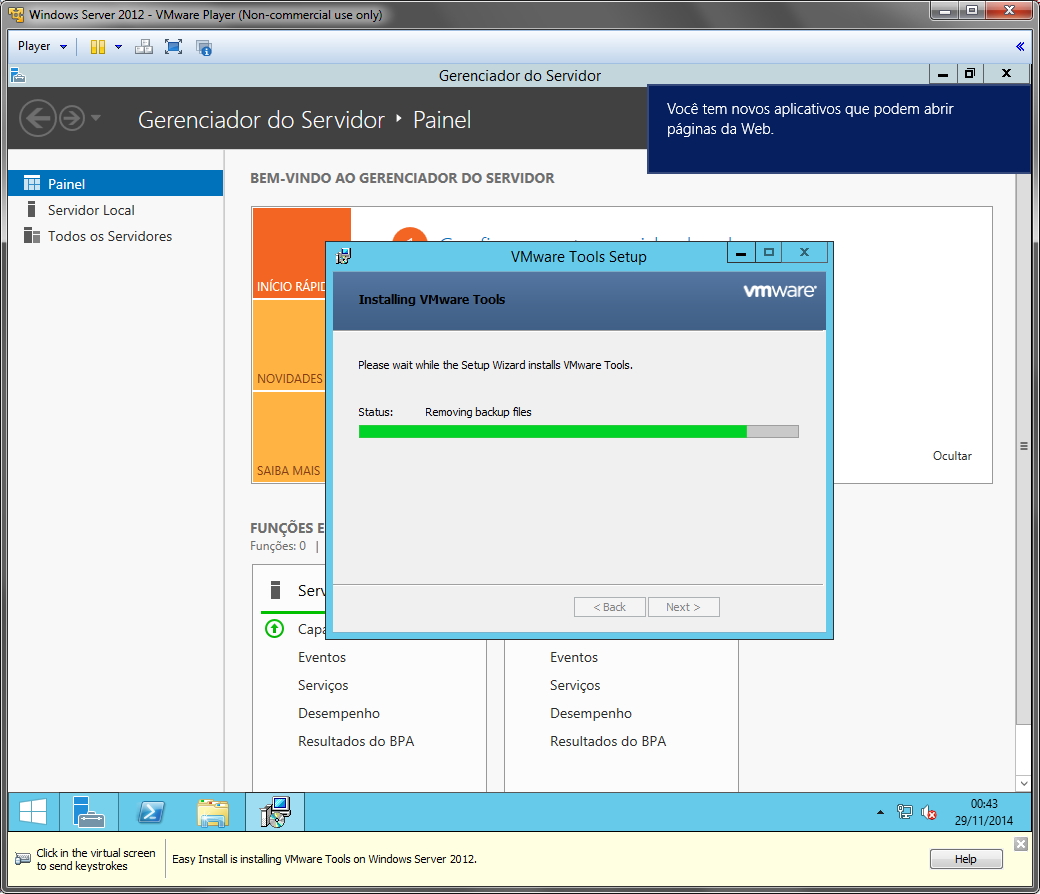This screenshot has height=894, width=1040.
Task: Open Eventos in the left server tile
Action: (x=322, y=657)
